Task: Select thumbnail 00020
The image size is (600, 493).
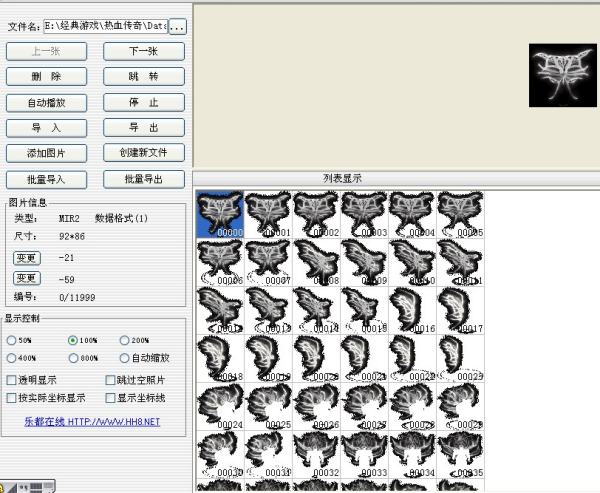Action: coord(316,359)
